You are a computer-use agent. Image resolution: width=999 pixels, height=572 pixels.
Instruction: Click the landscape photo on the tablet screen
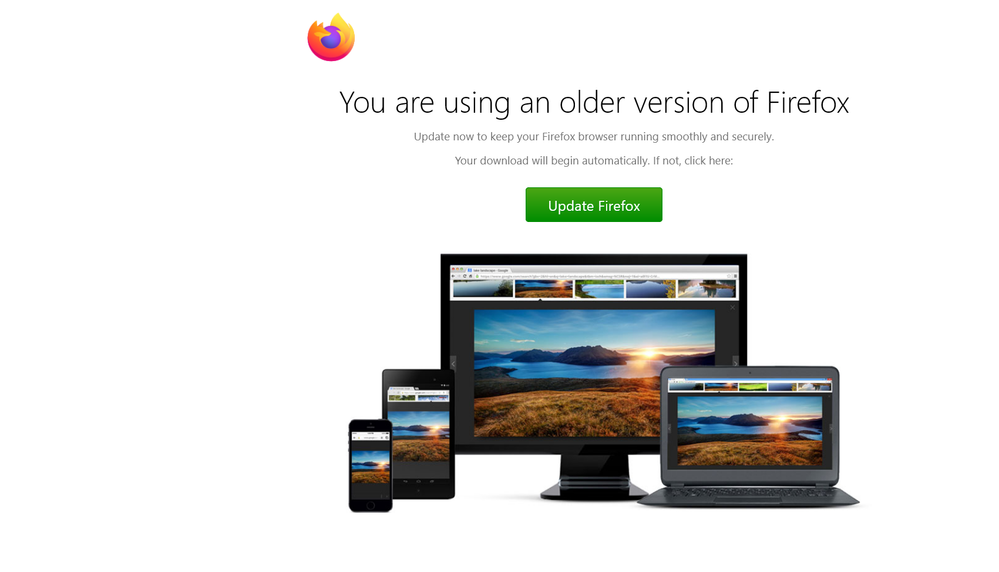click(x=419, y=436)
